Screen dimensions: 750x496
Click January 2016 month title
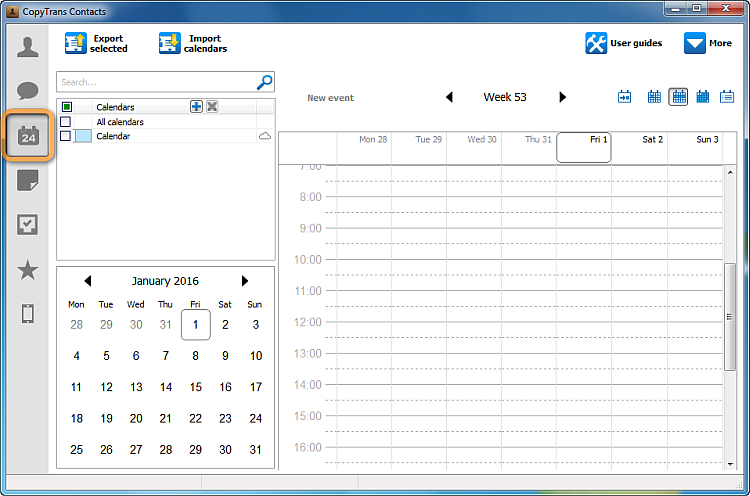pos(165,281)
